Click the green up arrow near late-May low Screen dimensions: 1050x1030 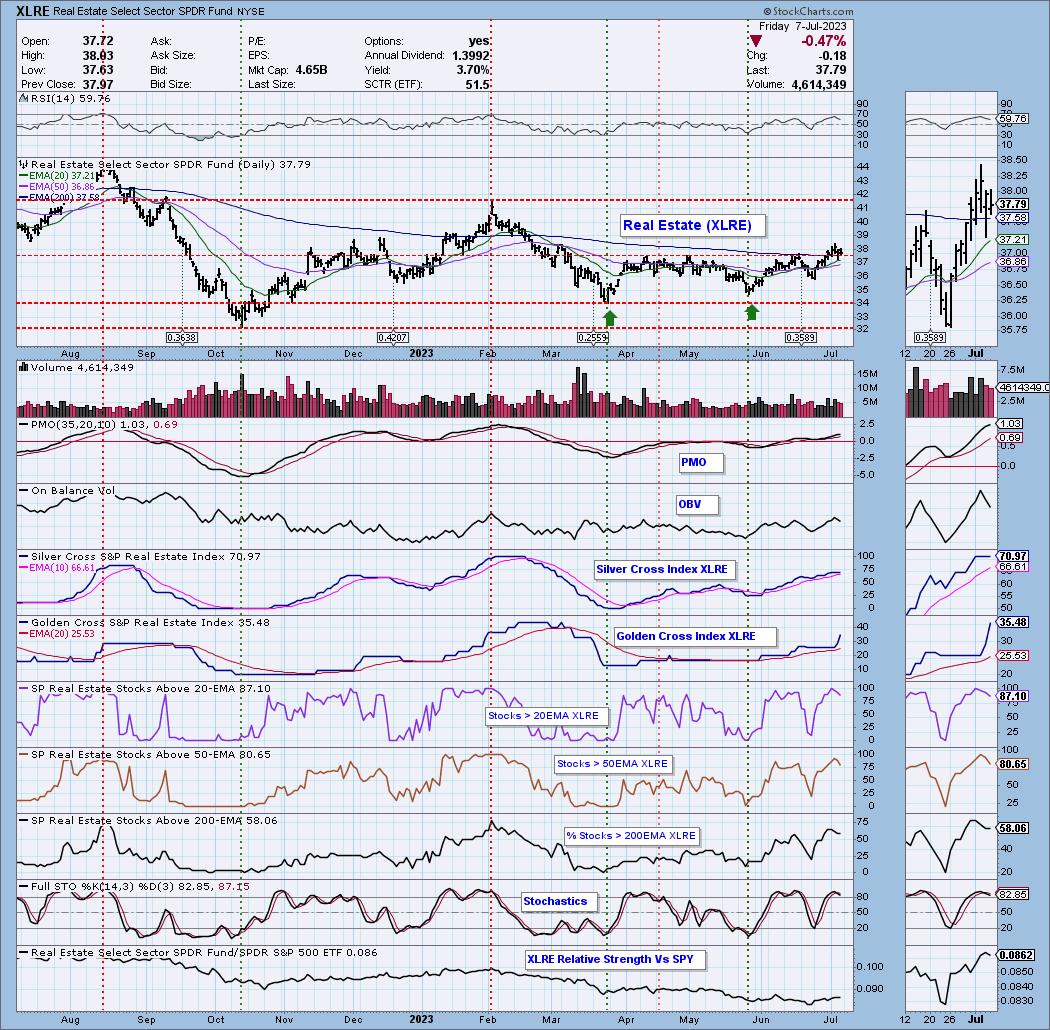(752, 311)
